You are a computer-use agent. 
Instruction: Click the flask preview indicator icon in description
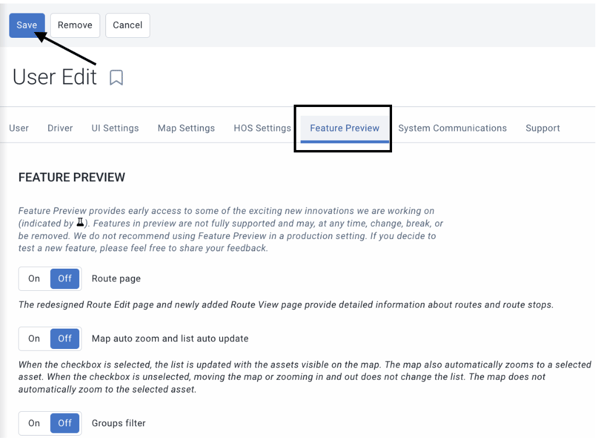click(x=80, y=222)
